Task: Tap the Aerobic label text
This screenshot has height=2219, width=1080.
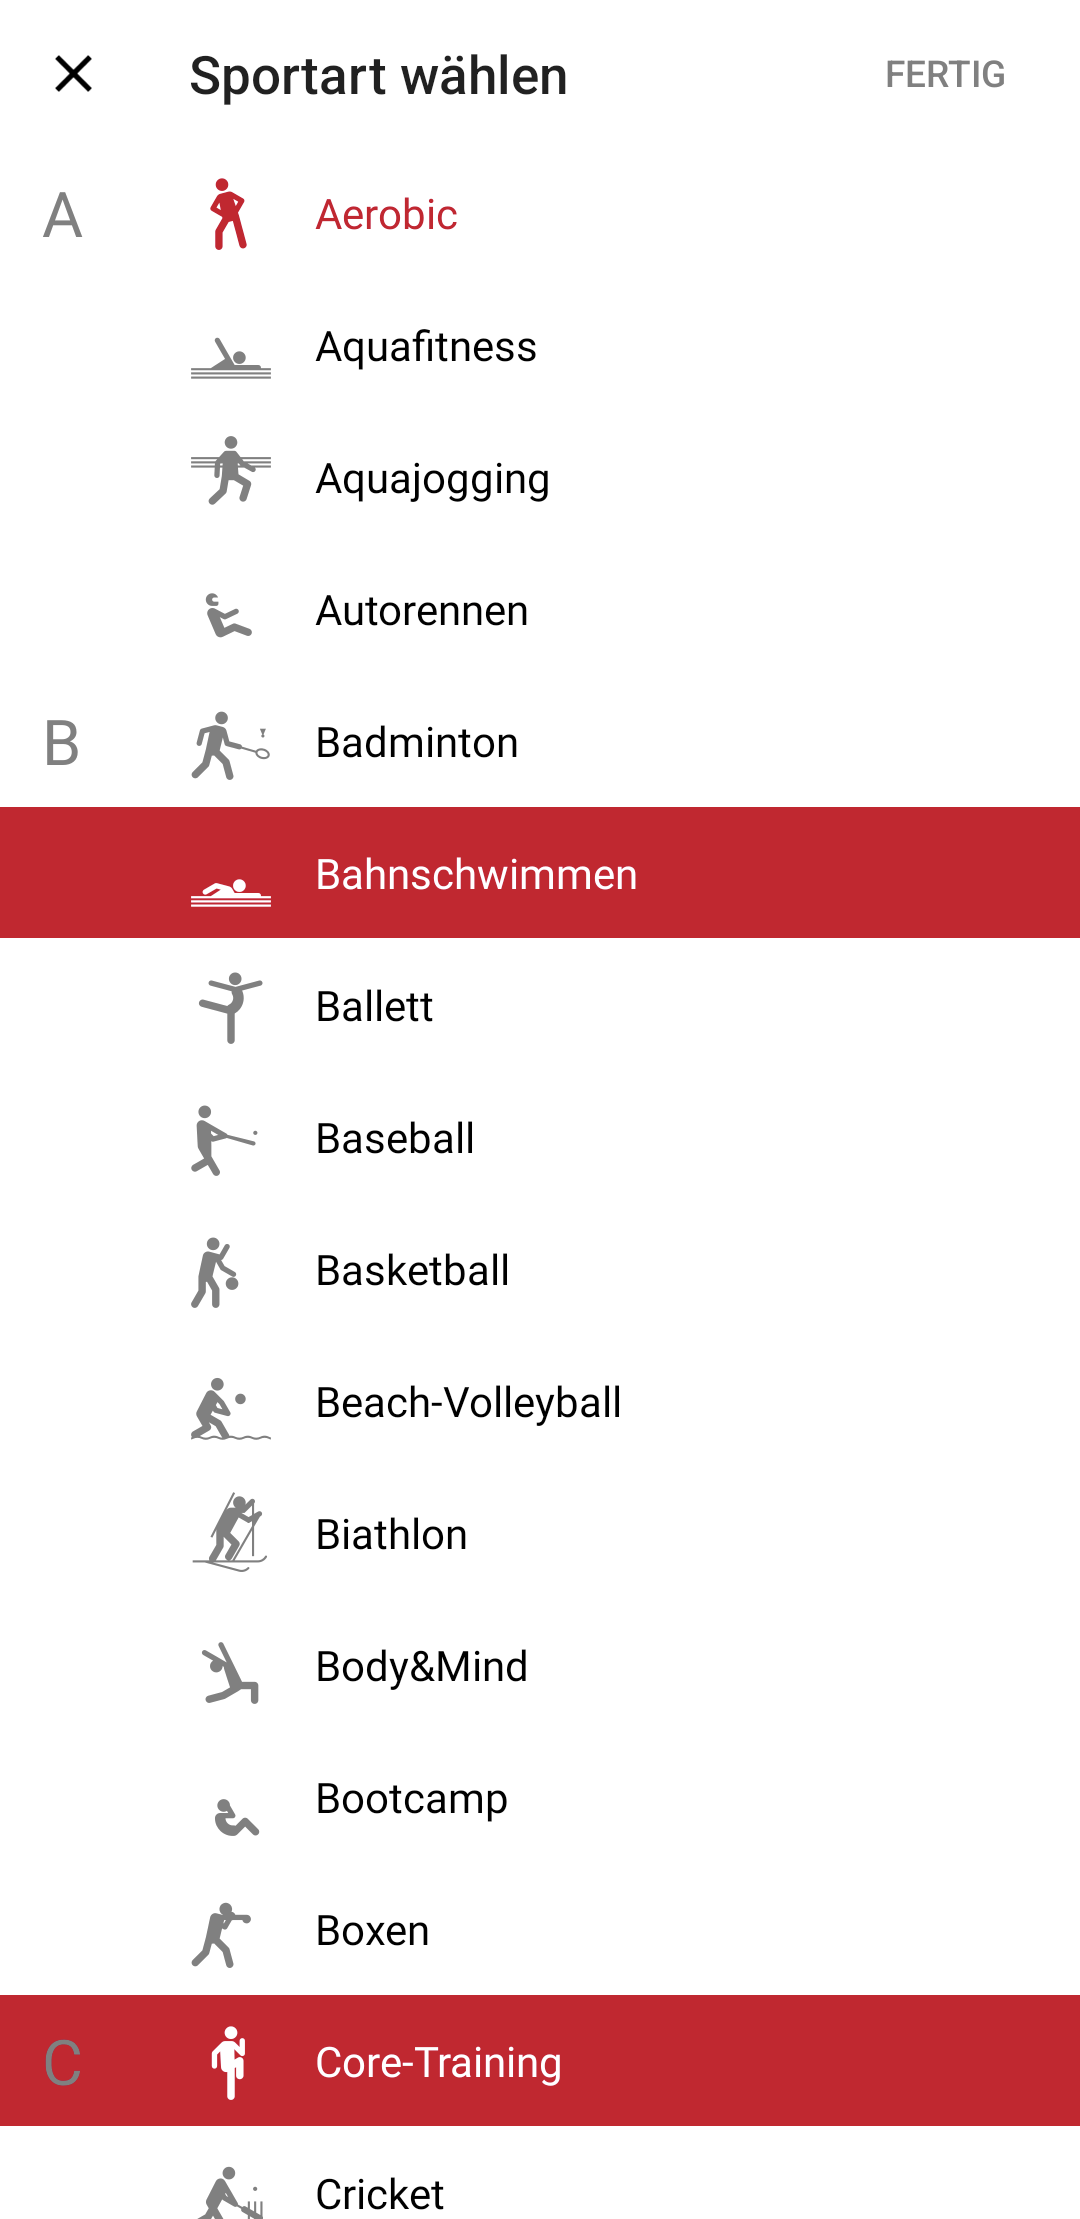Action: coord(386,215)
